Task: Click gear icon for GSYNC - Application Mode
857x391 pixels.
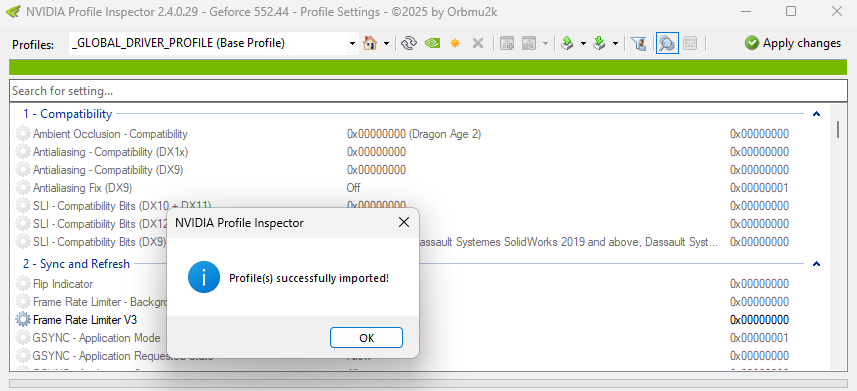Action: coord(23,338)
